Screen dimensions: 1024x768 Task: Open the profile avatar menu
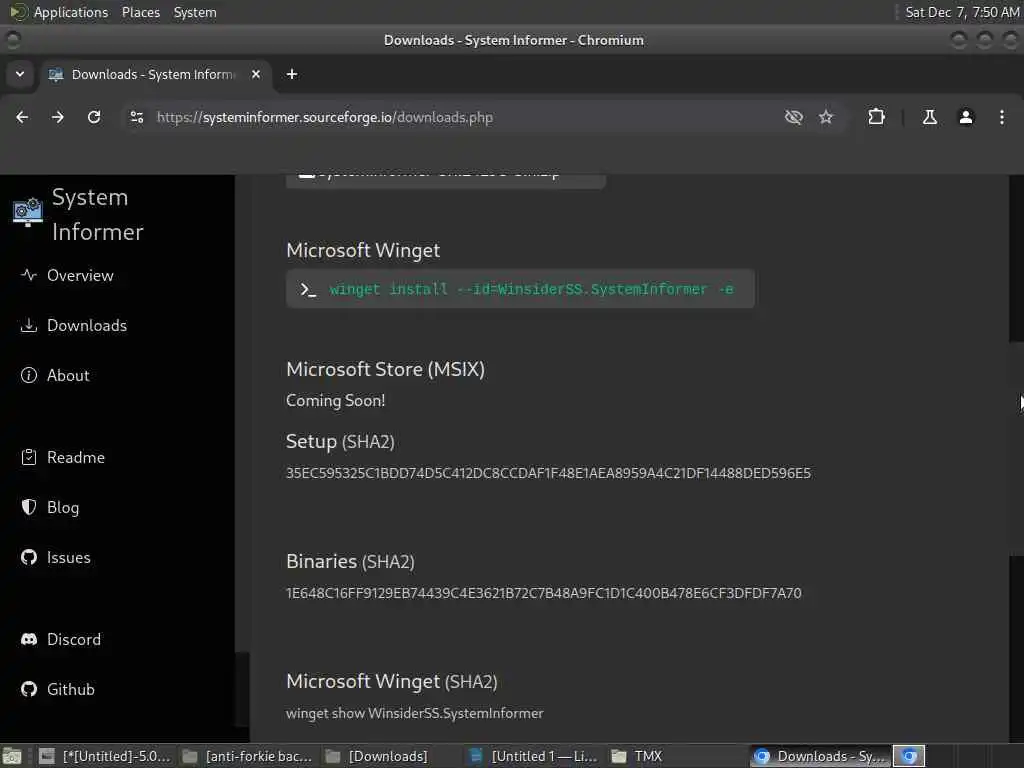click(966, 118)
